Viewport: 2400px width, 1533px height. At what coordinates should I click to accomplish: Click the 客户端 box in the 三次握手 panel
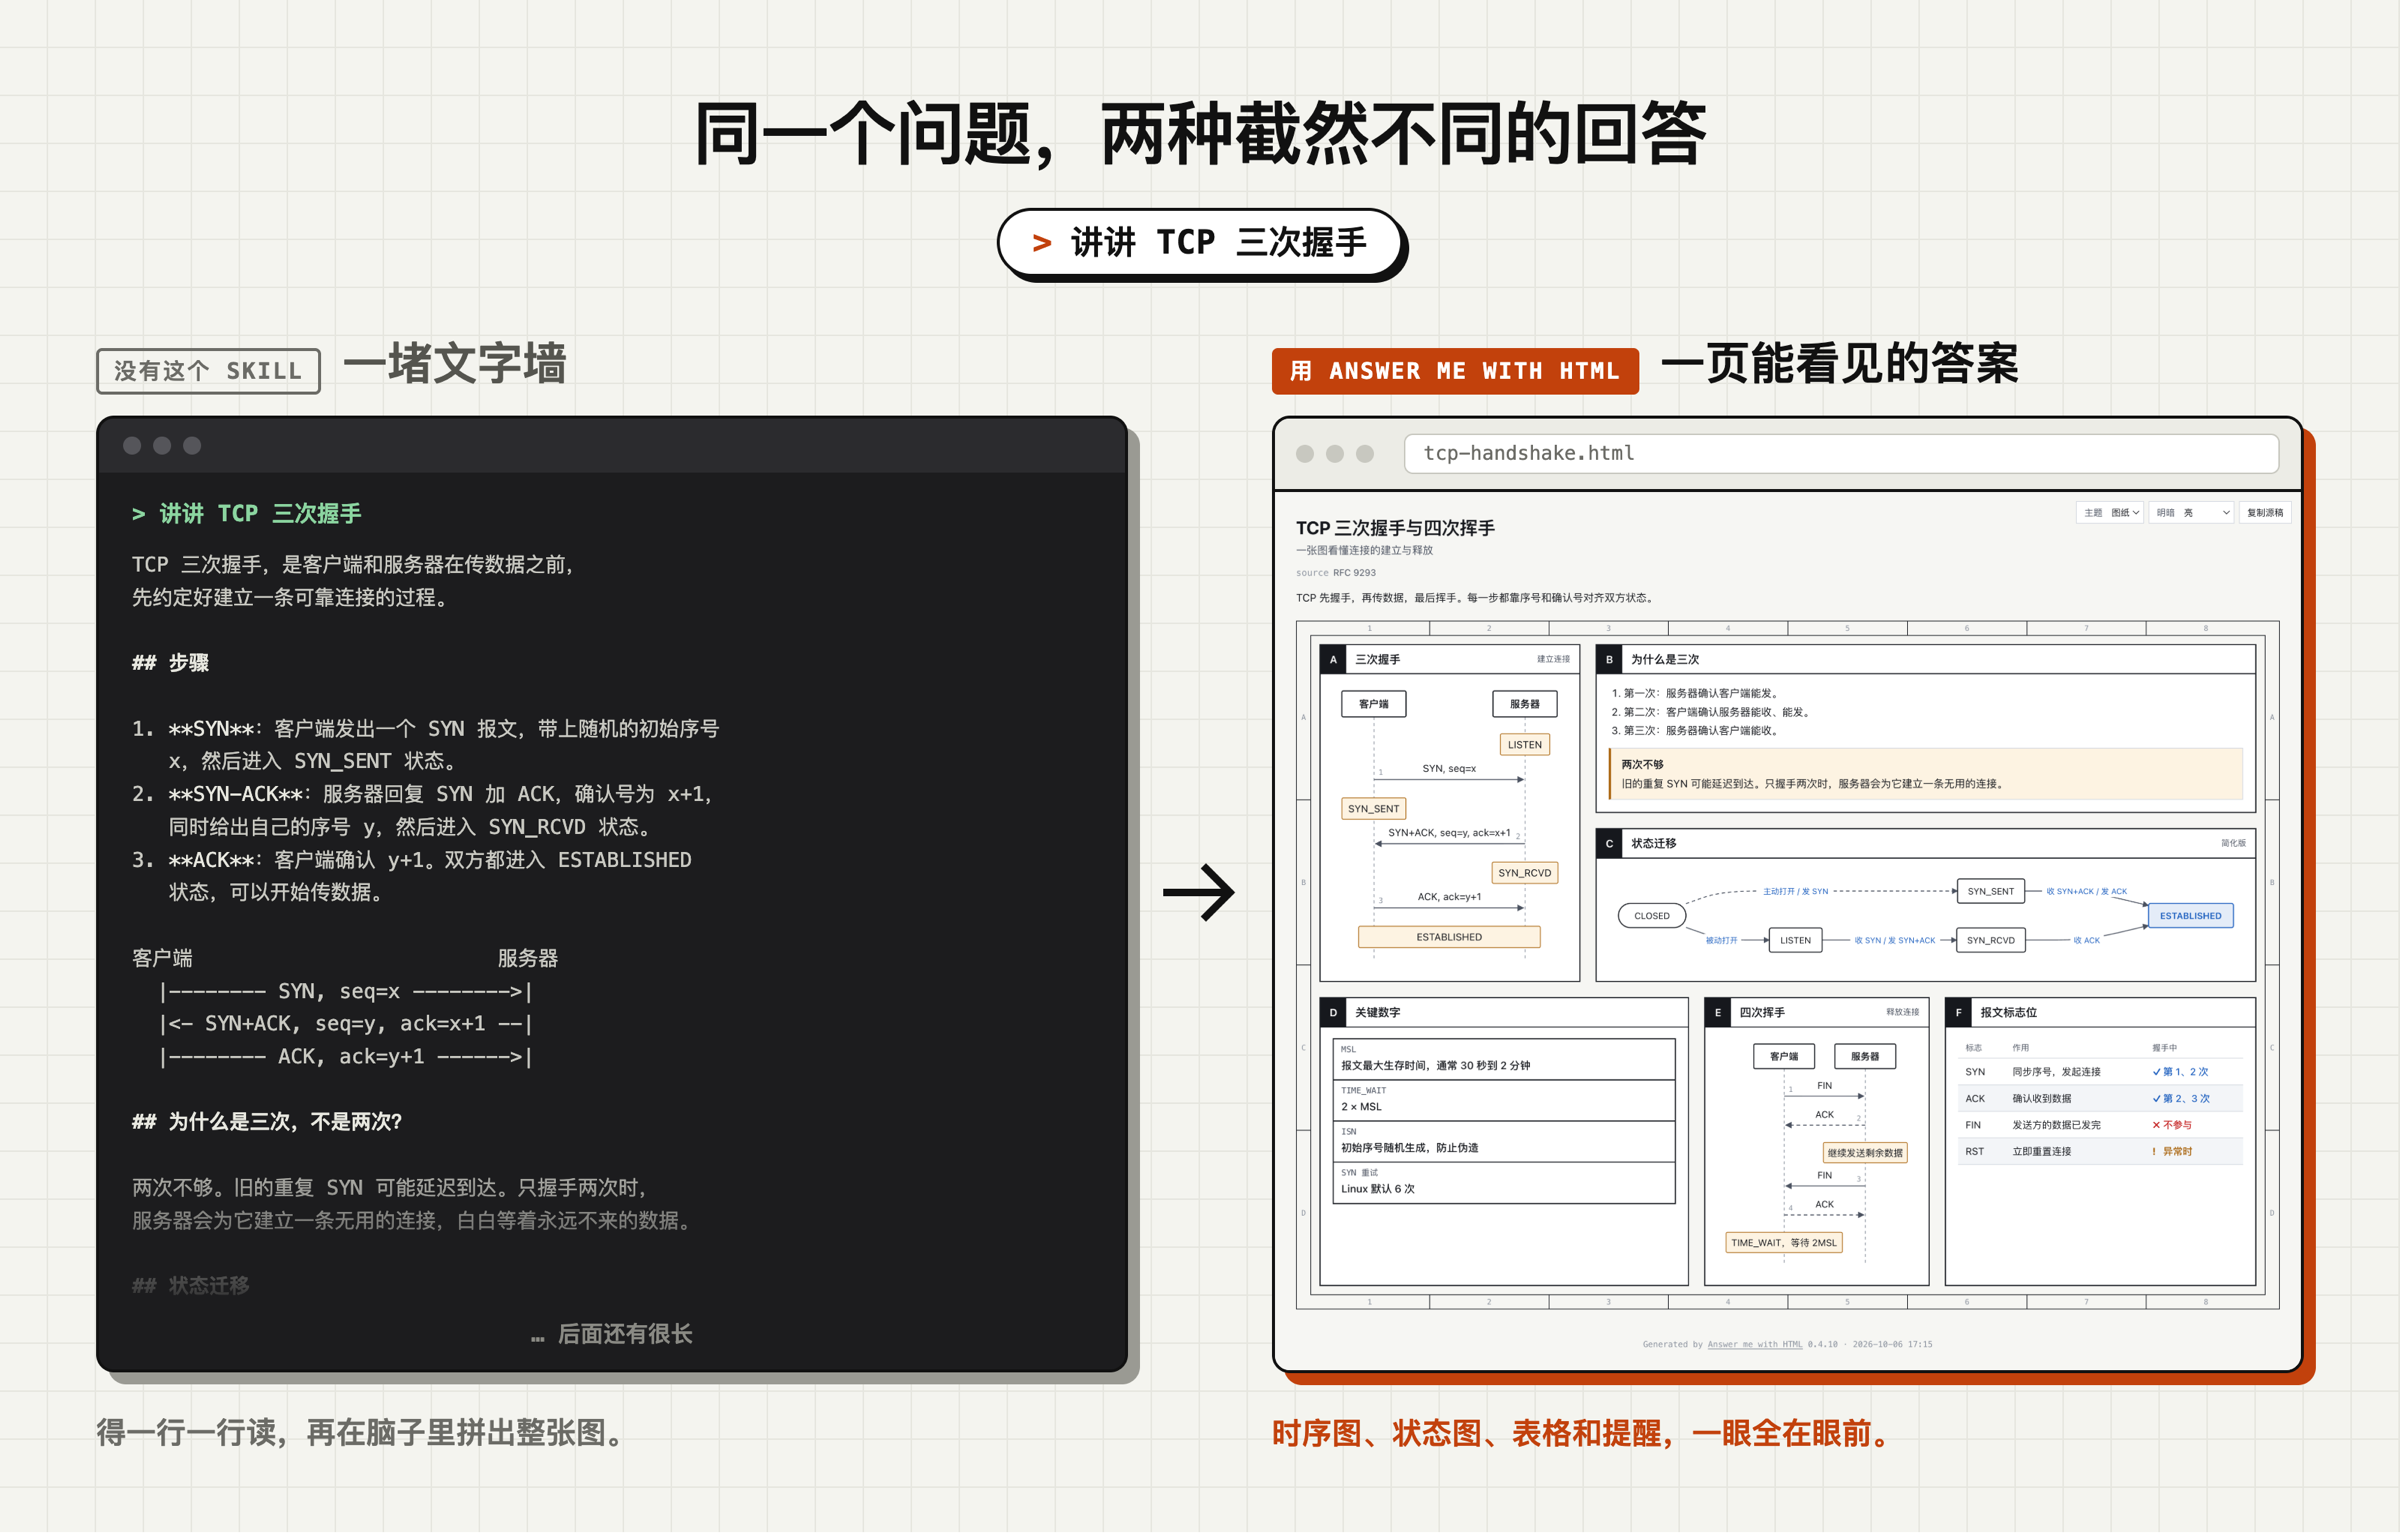coord(1373,704)
